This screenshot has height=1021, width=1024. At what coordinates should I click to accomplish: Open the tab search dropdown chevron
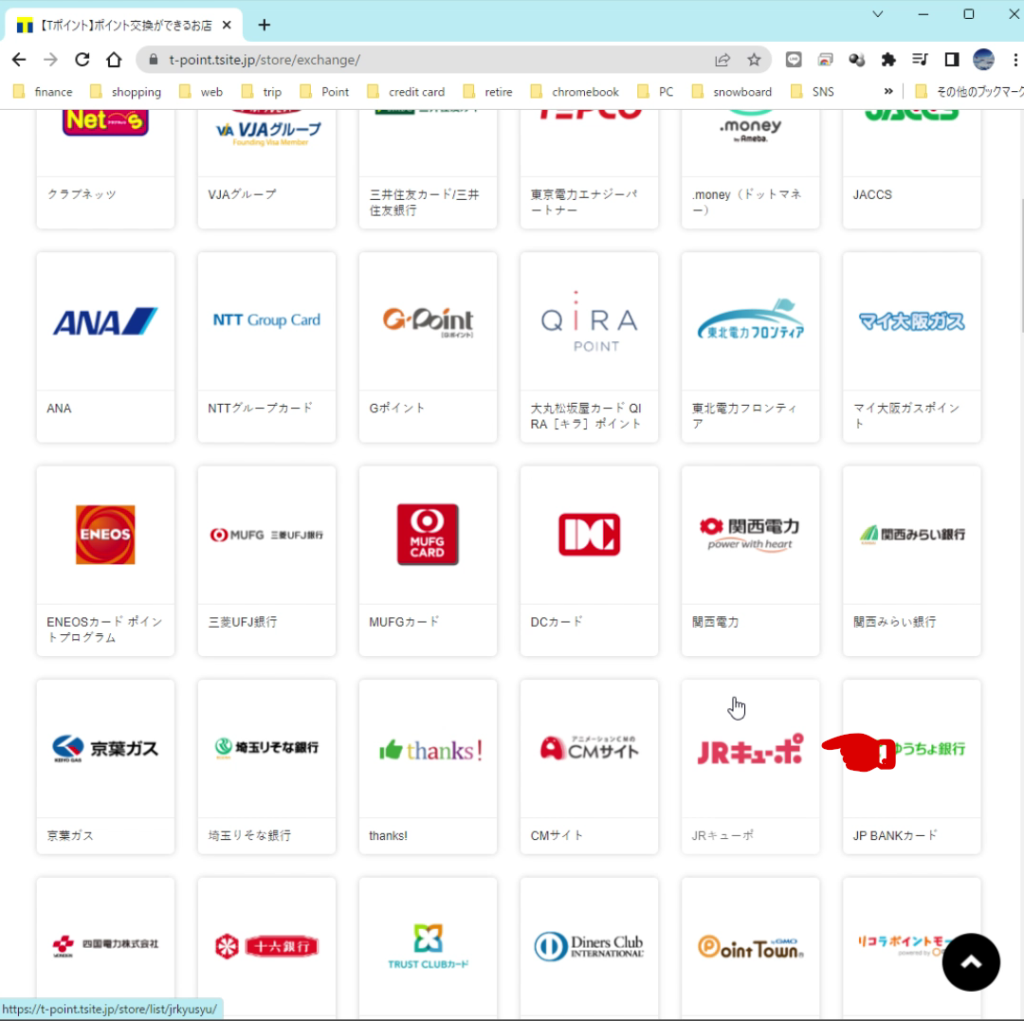[878, 14]
